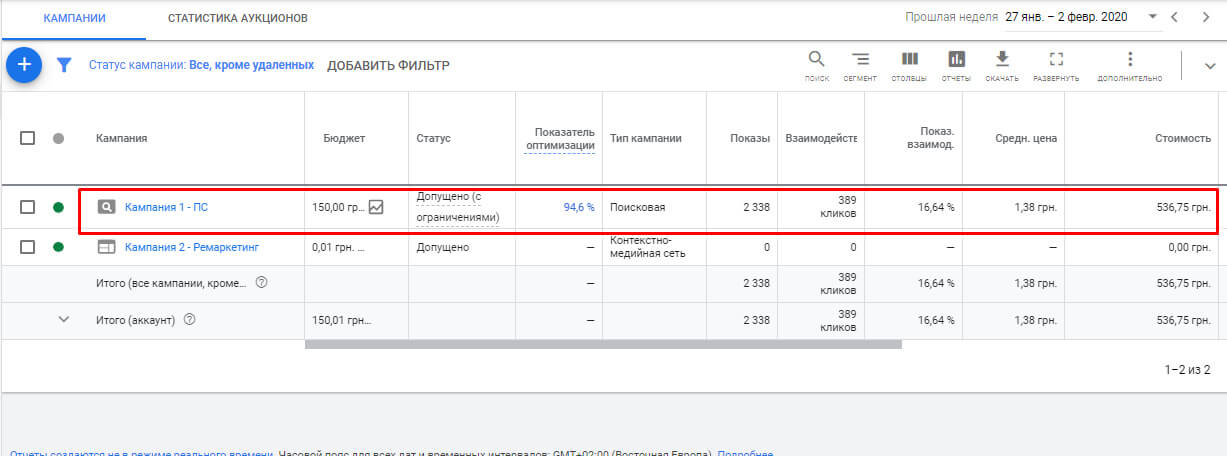Click the Допущено (с ограничениями) status
This screenshot has width=1227, height=456.
(x=458, y=207)
